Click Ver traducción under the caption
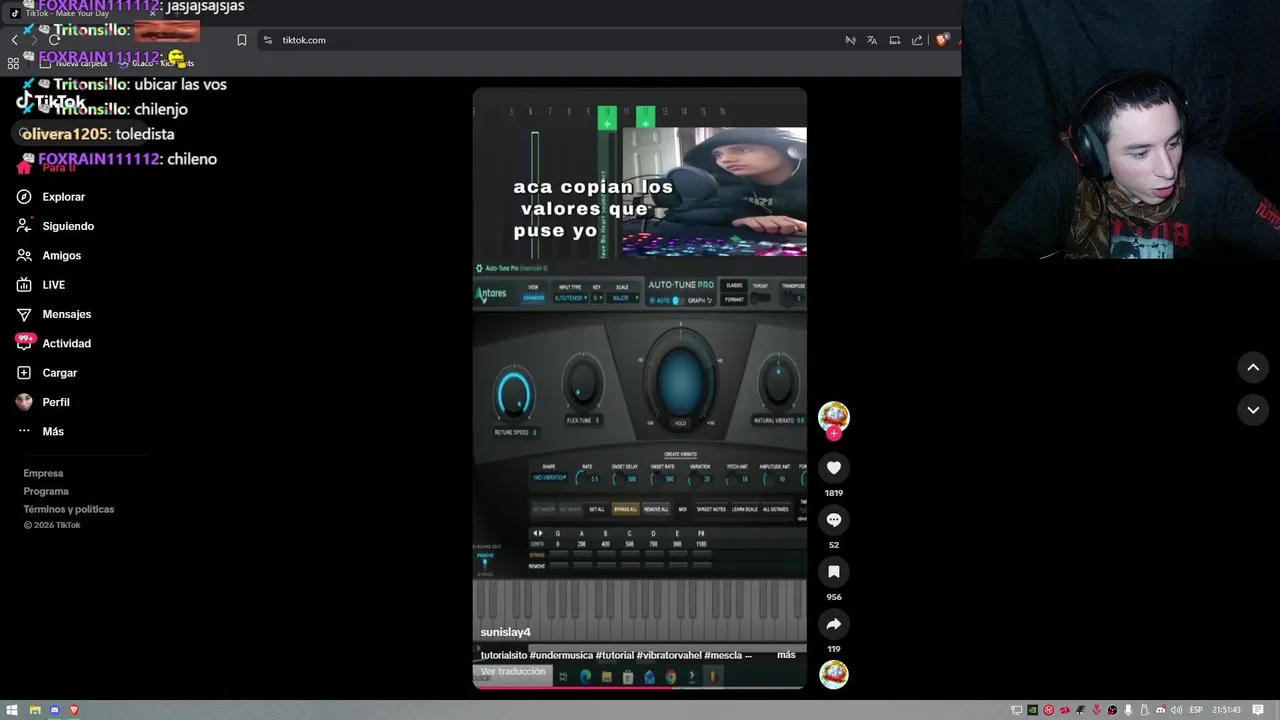 (x=513, y=671)
